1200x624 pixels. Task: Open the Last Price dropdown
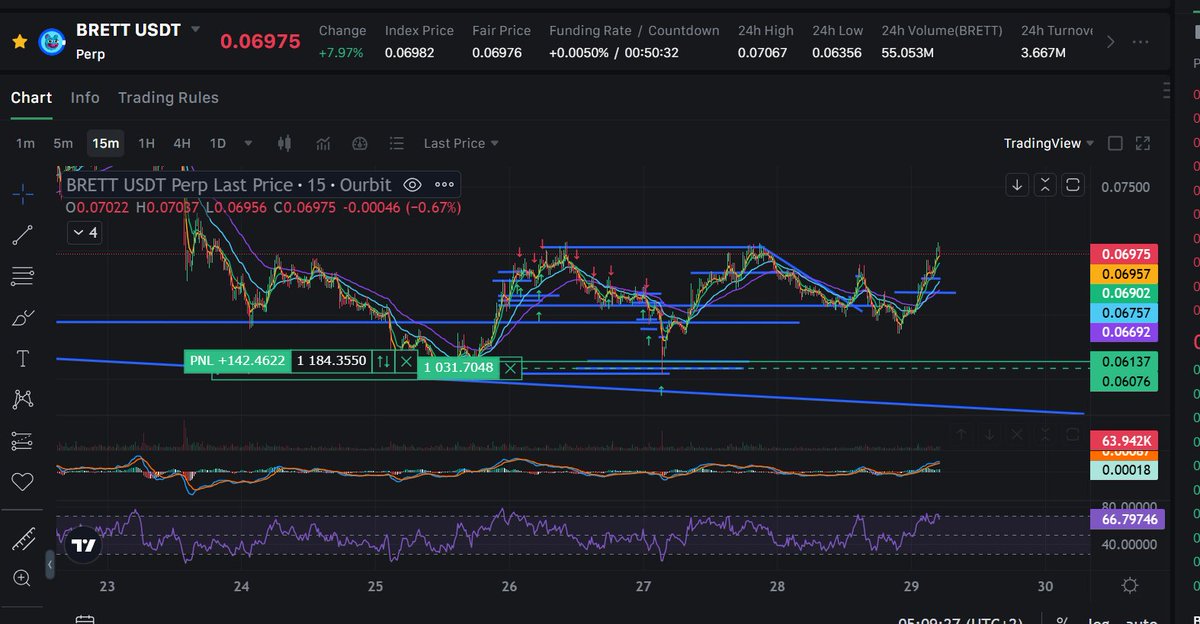point(461,143)
